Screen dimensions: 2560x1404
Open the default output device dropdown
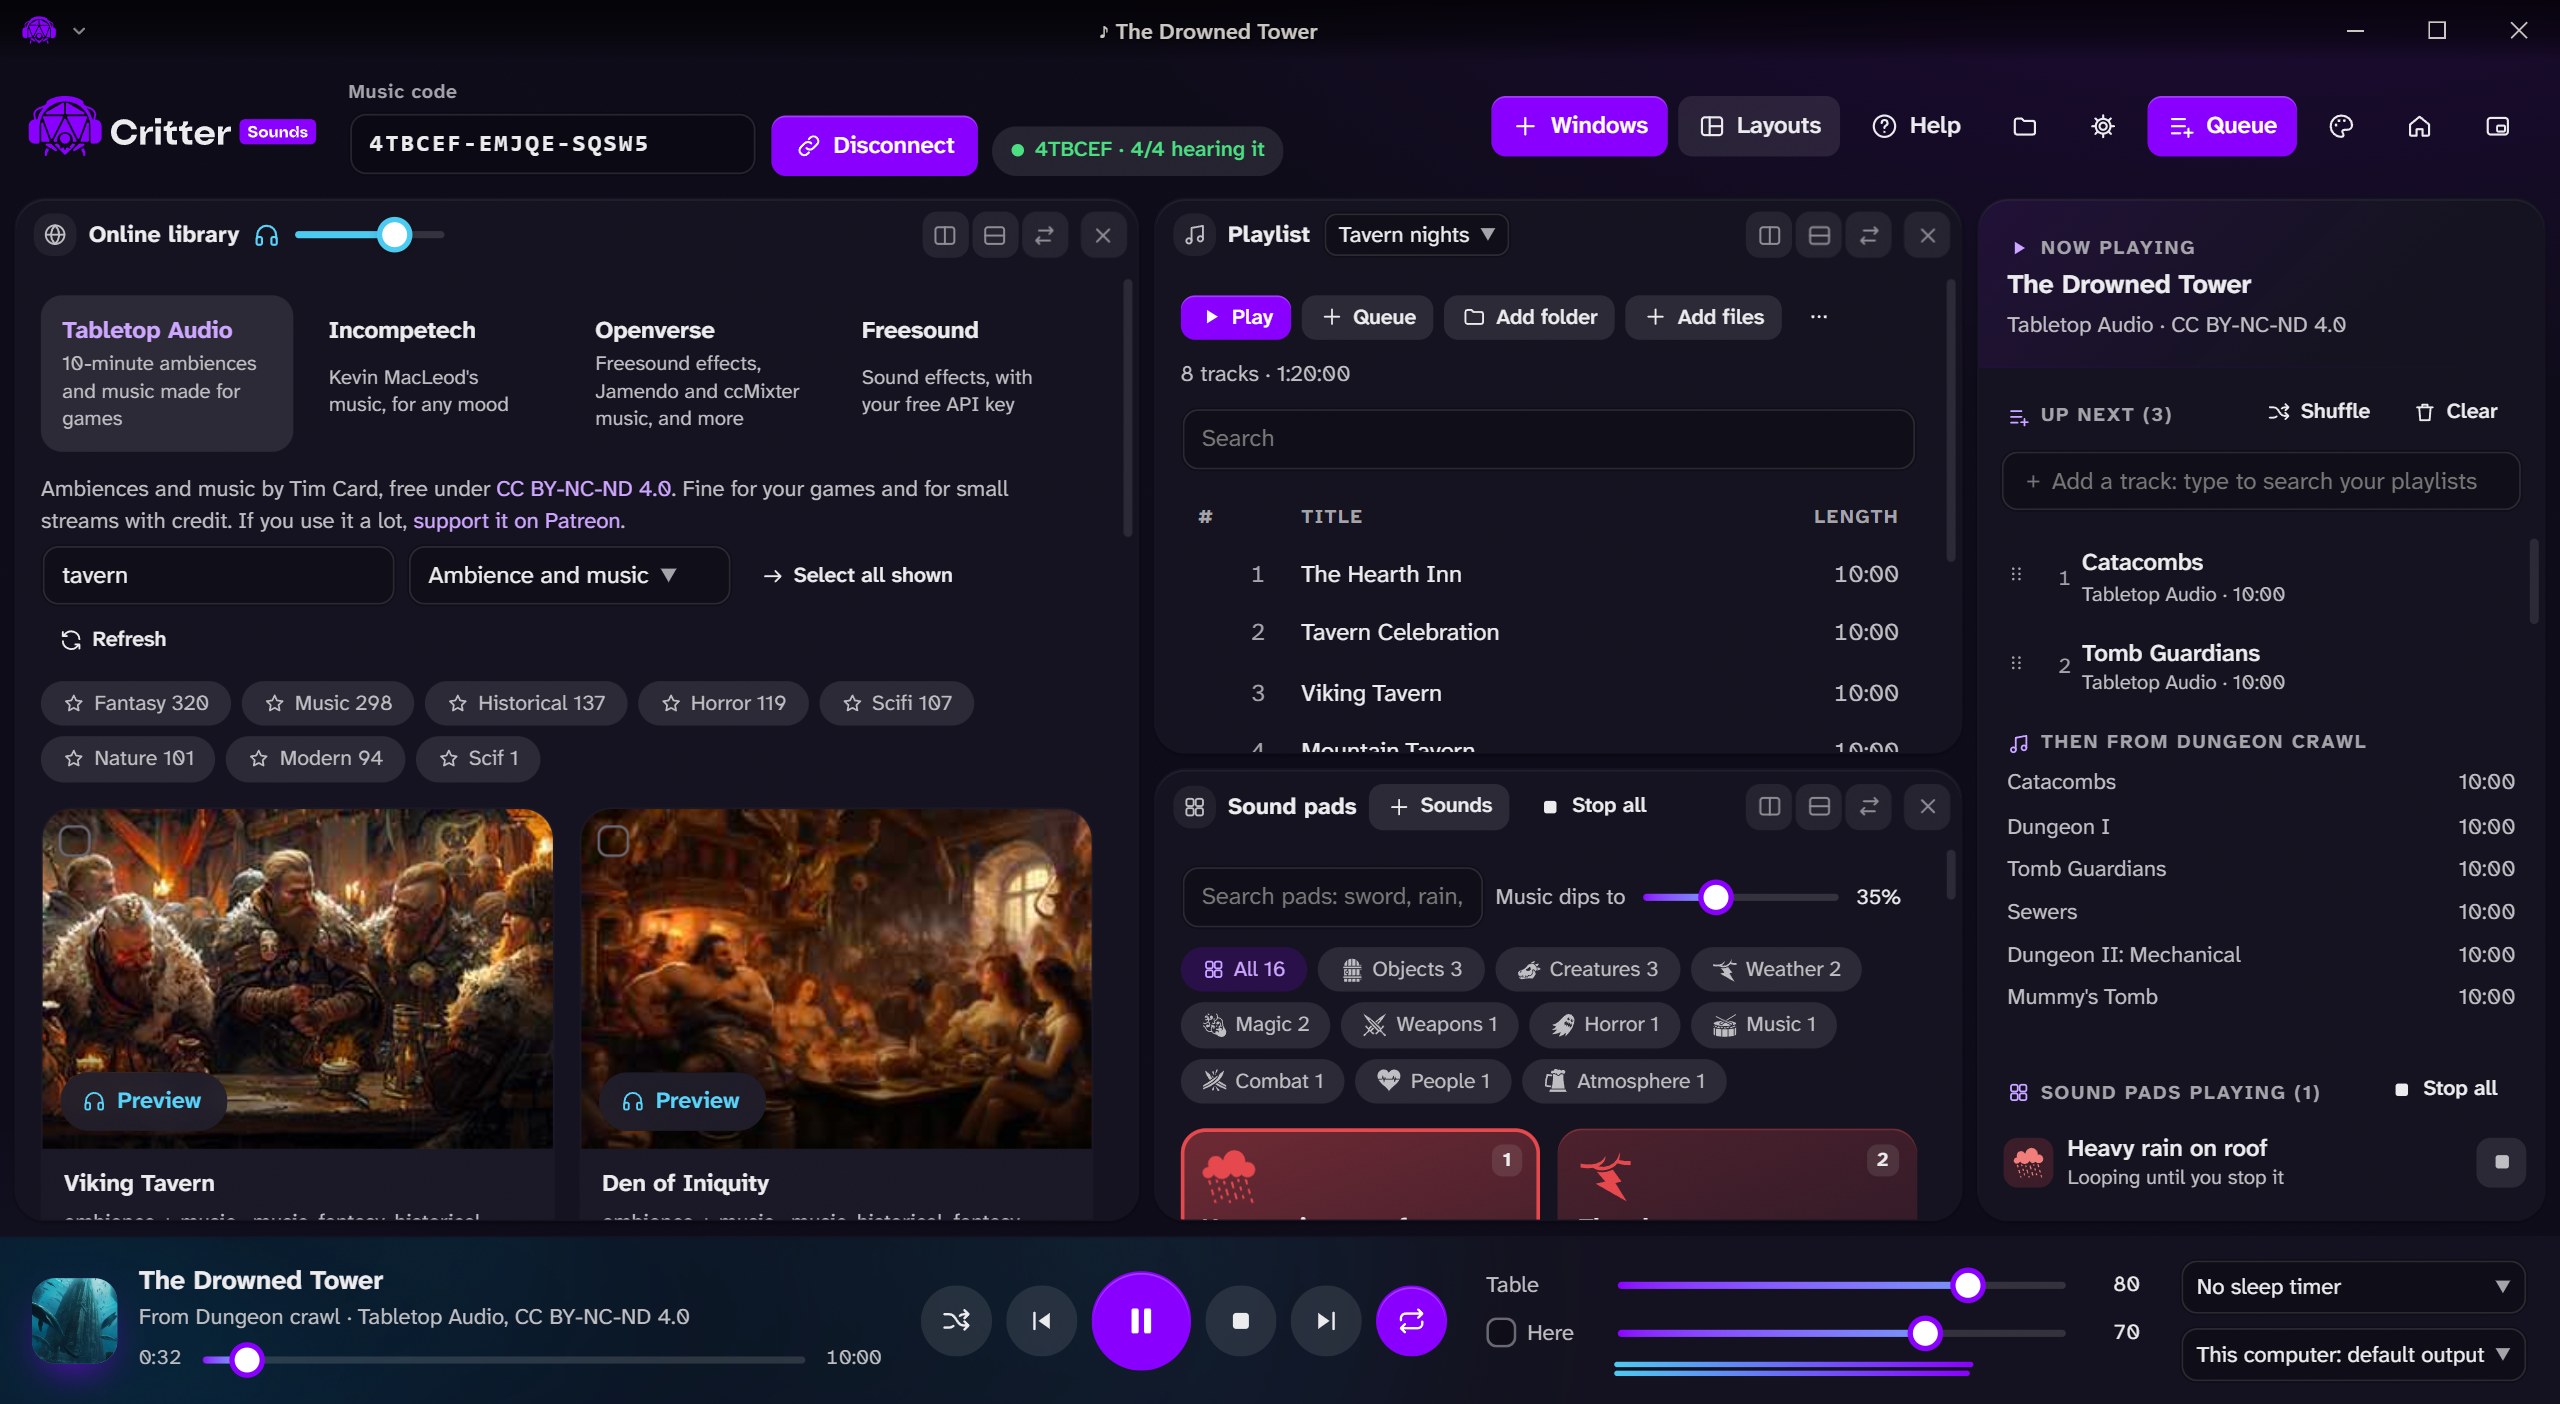pyautogui.click(x=2352, y=1354)
